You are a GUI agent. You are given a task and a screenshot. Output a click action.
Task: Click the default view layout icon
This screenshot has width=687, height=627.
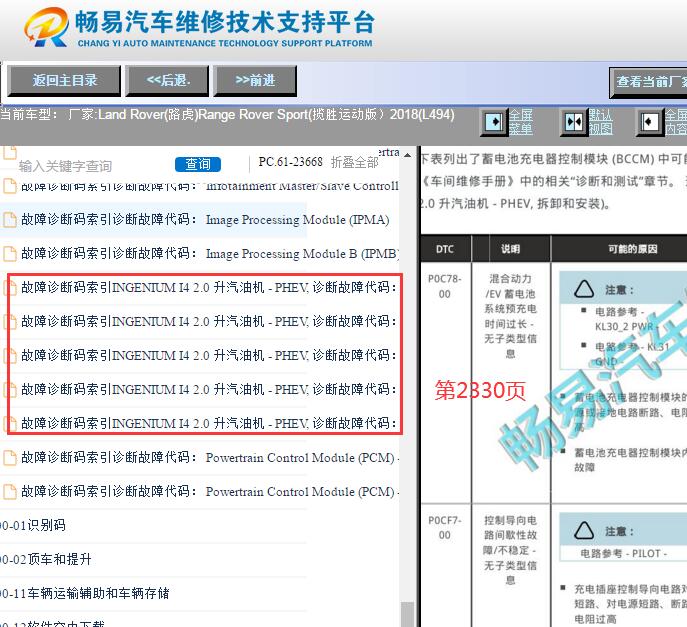pyautogui.click(x=574, y=122)
